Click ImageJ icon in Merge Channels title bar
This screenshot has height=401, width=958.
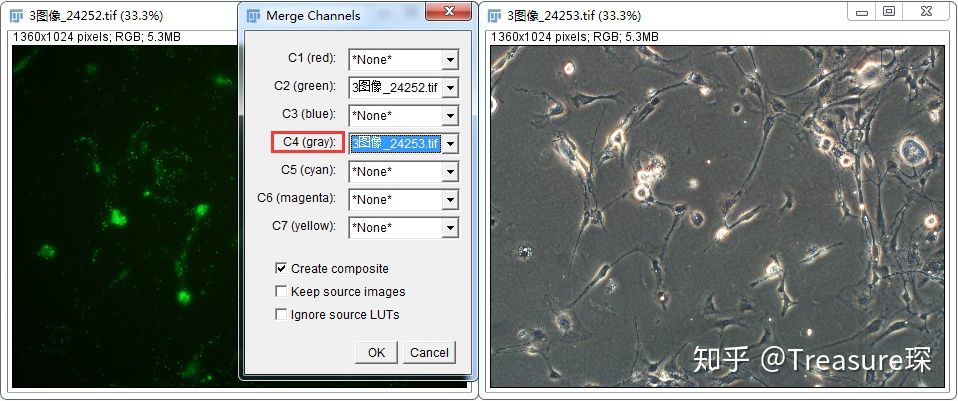253,16
